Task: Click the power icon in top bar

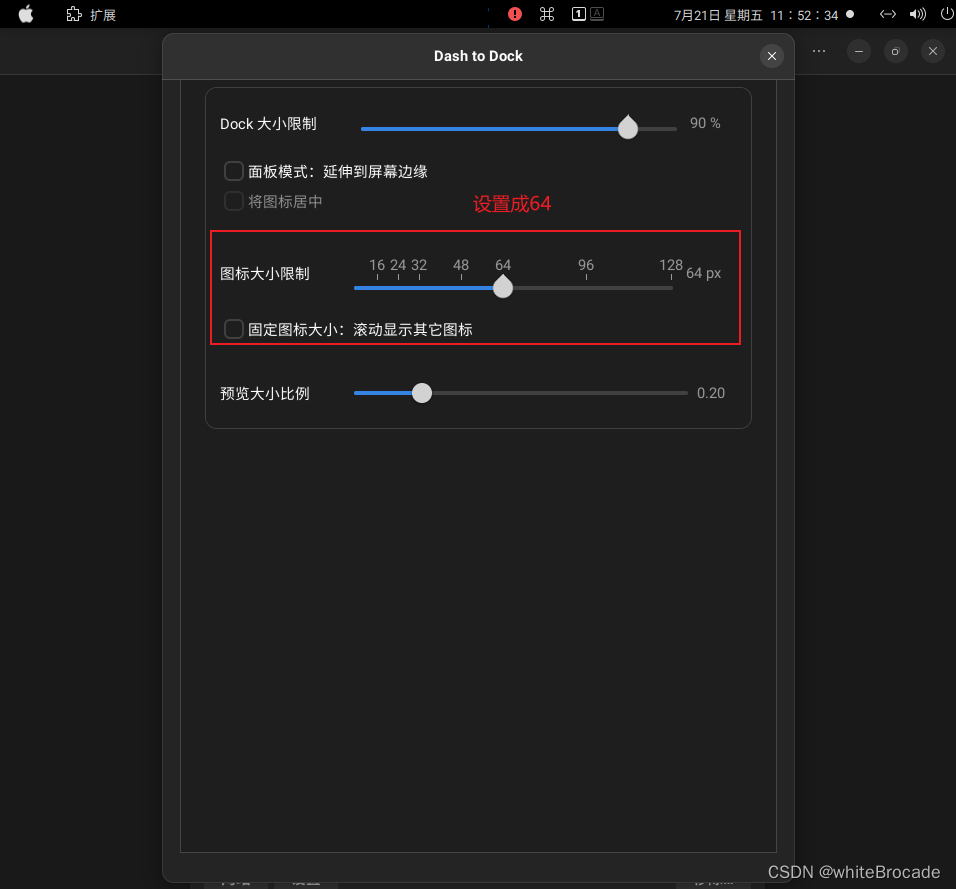Action: pyautogui.click(x=947, y=14)
